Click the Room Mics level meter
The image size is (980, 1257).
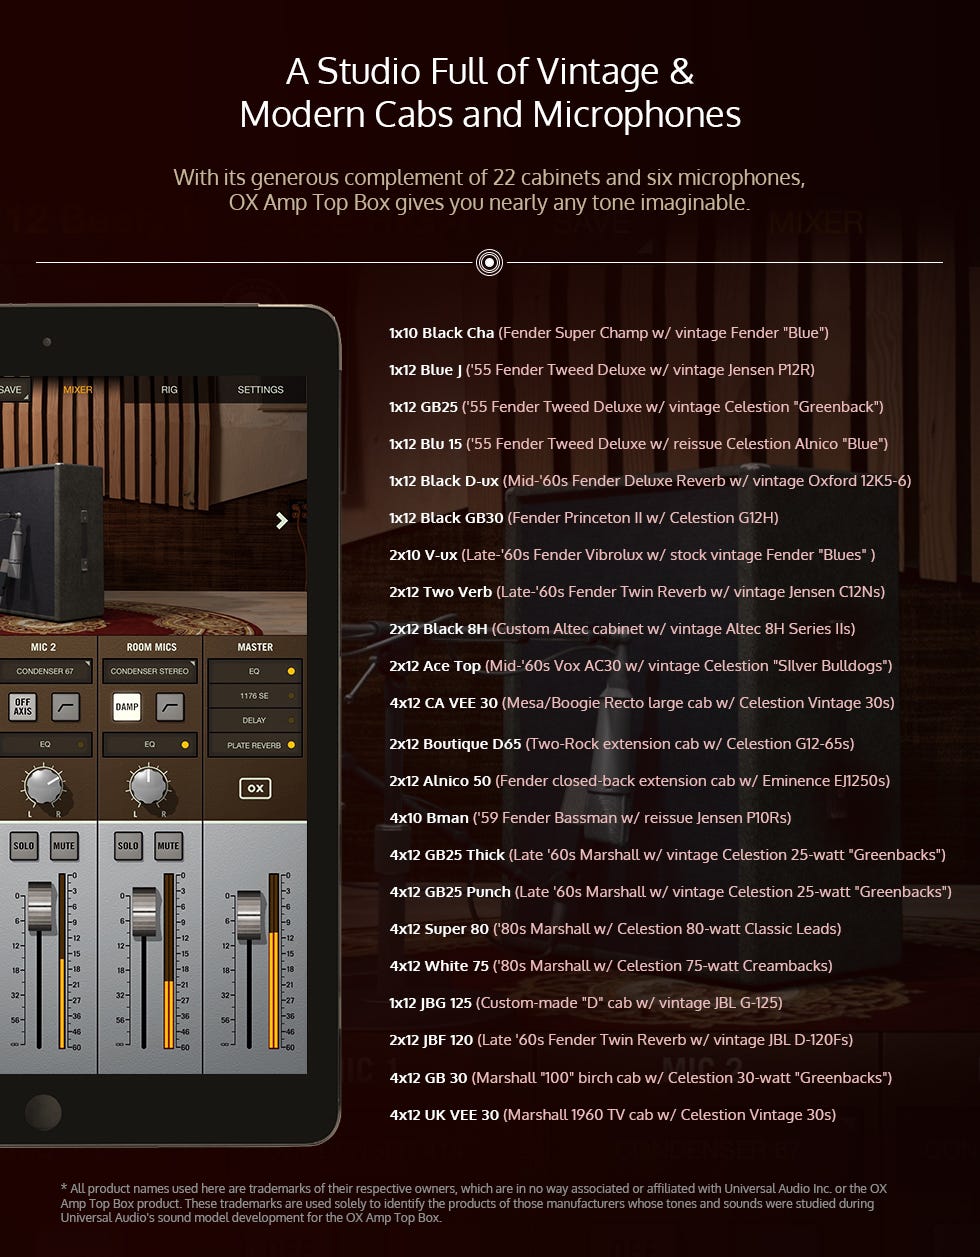click(x=167, y=960)
